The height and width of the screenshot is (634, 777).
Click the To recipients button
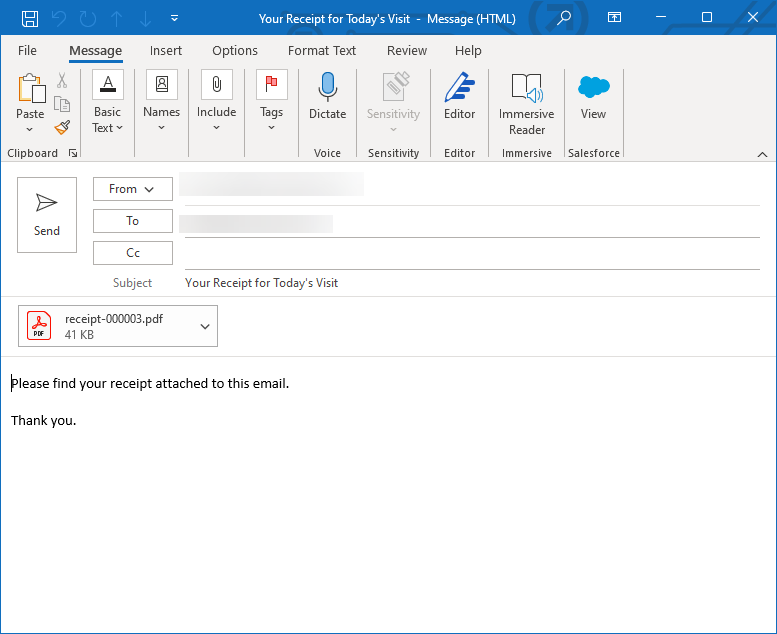pos(133,221)
